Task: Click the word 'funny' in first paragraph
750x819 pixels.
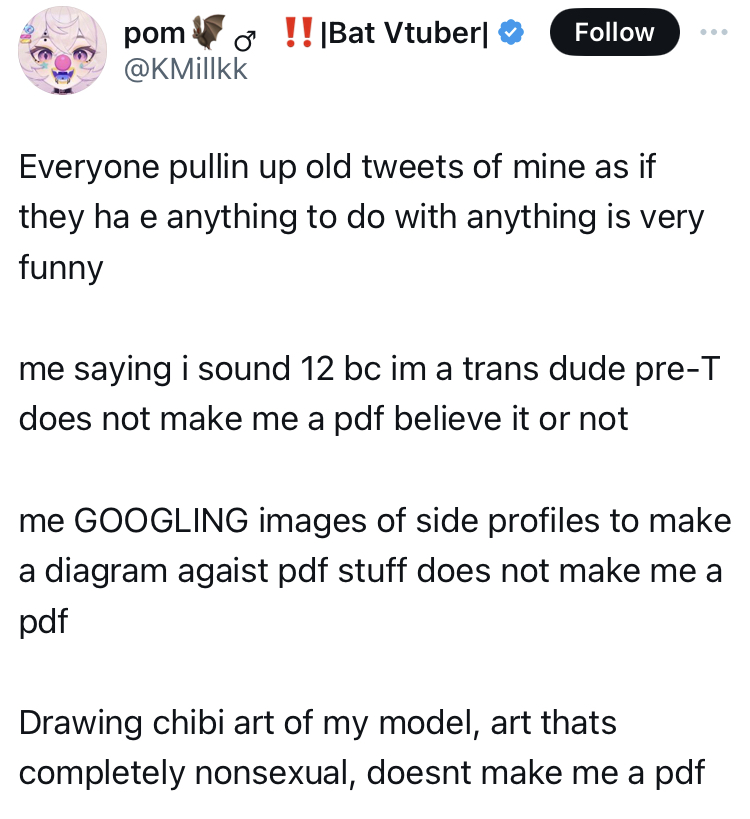Action: [61, 268]
